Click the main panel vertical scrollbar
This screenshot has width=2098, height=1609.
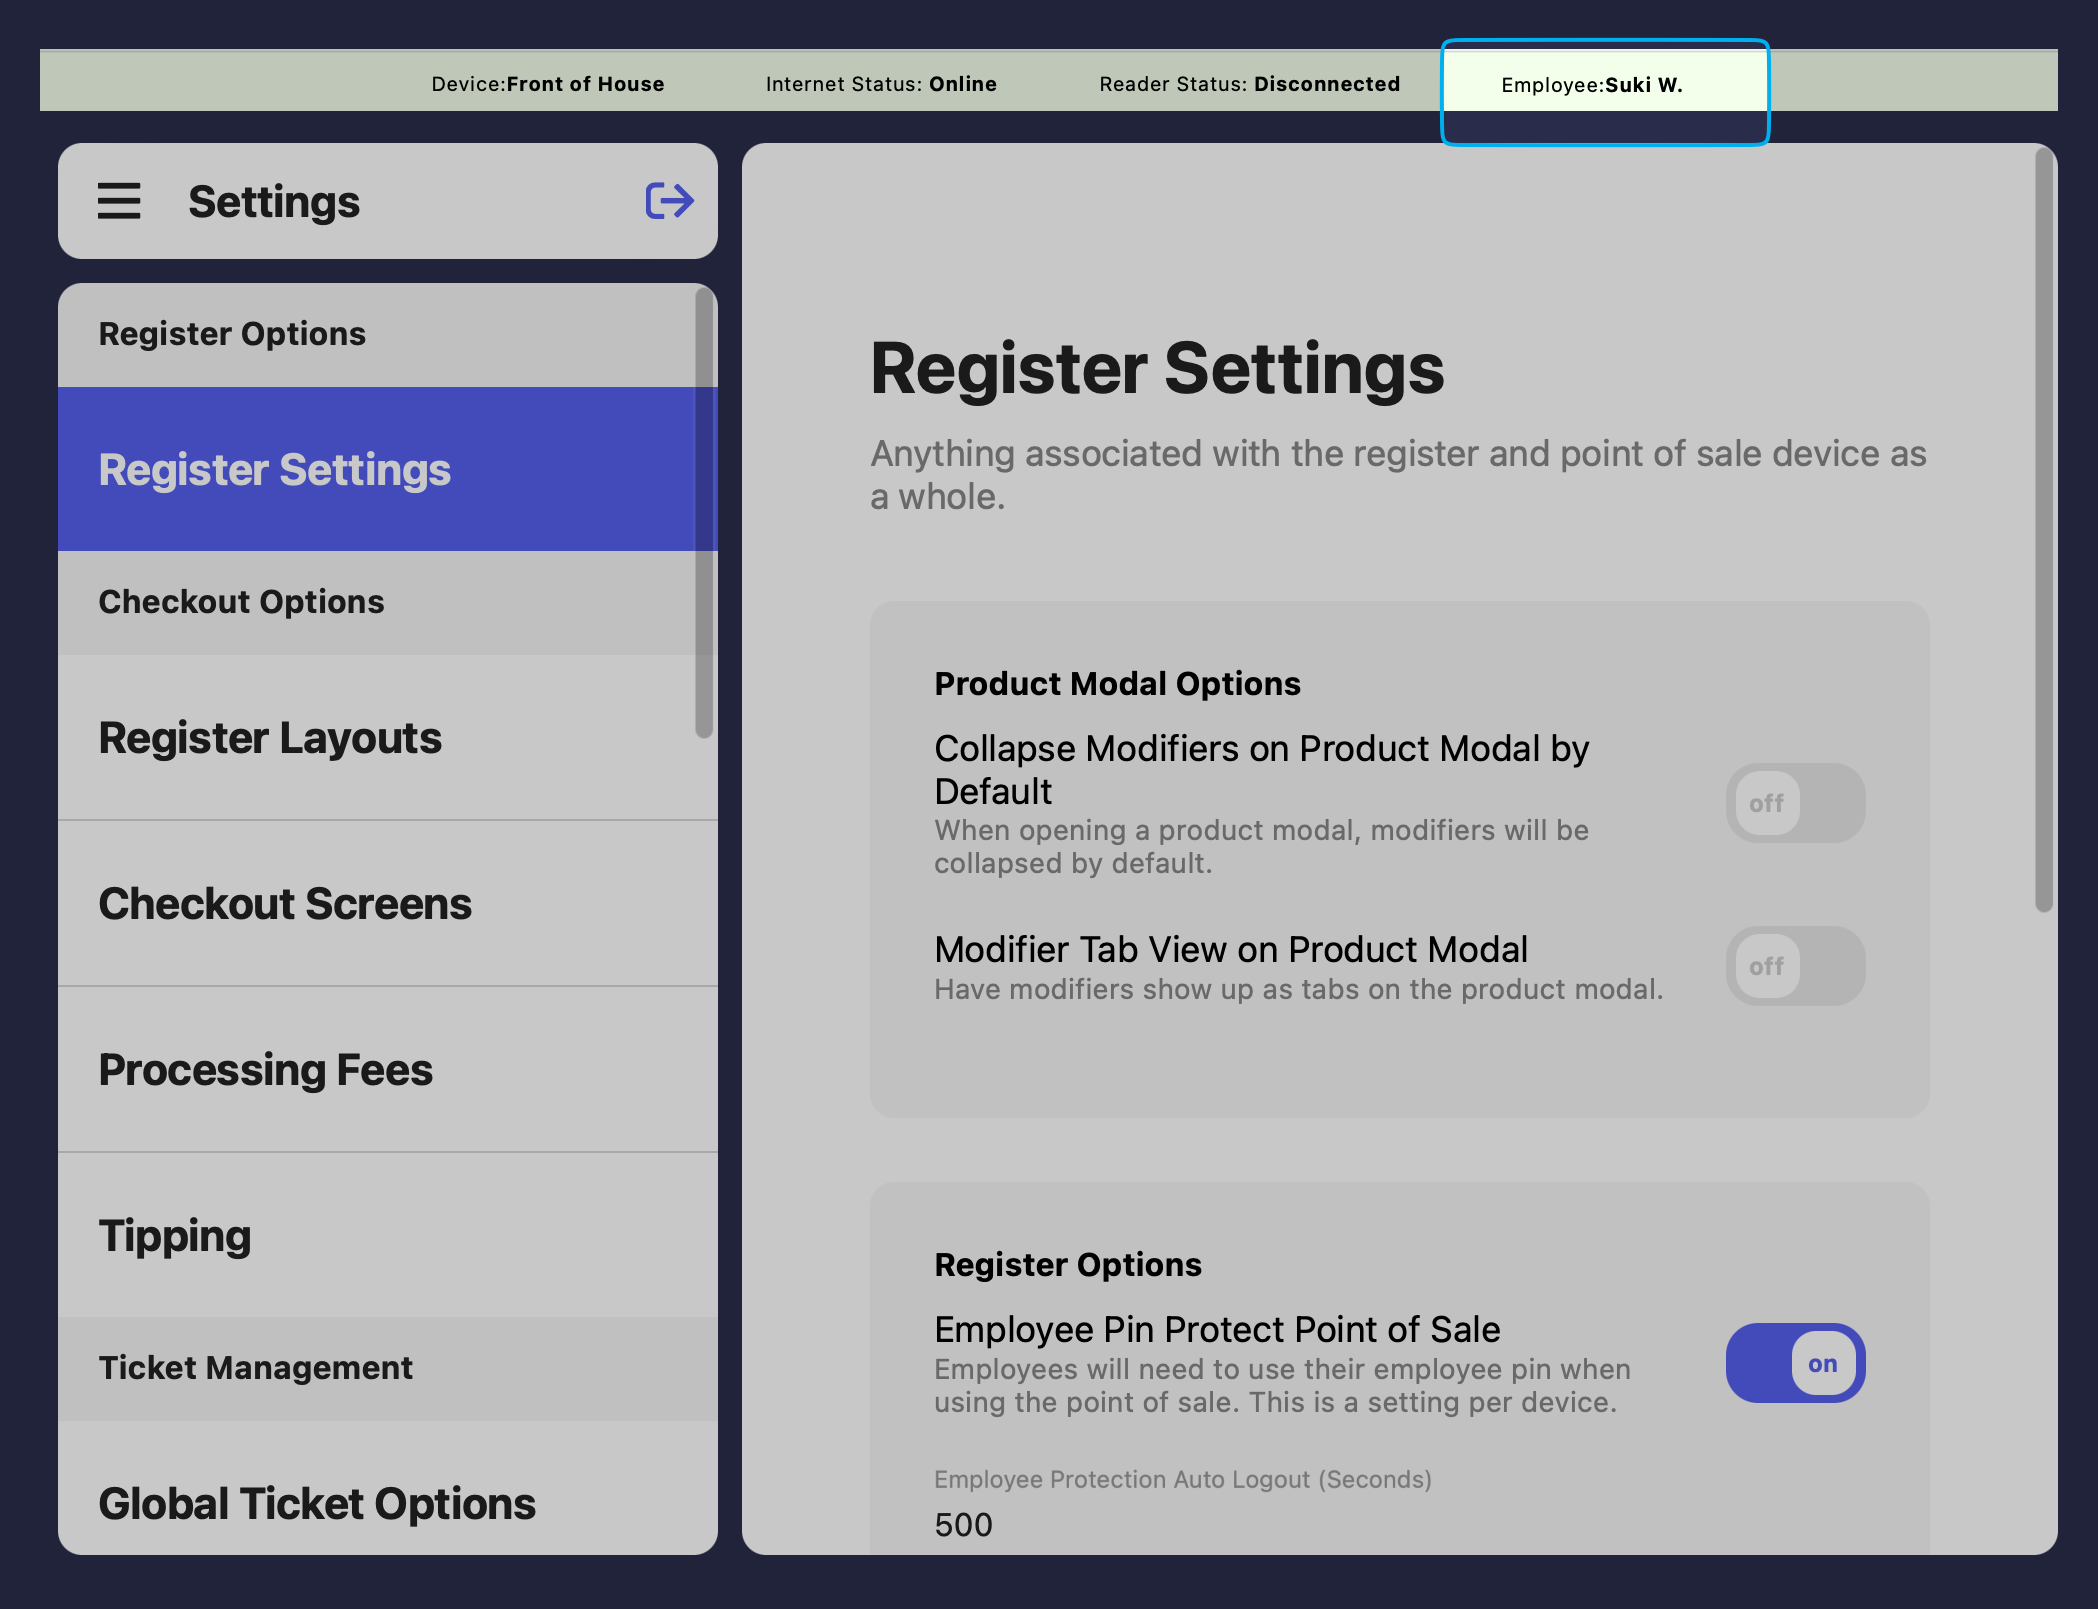(2043, 530)
